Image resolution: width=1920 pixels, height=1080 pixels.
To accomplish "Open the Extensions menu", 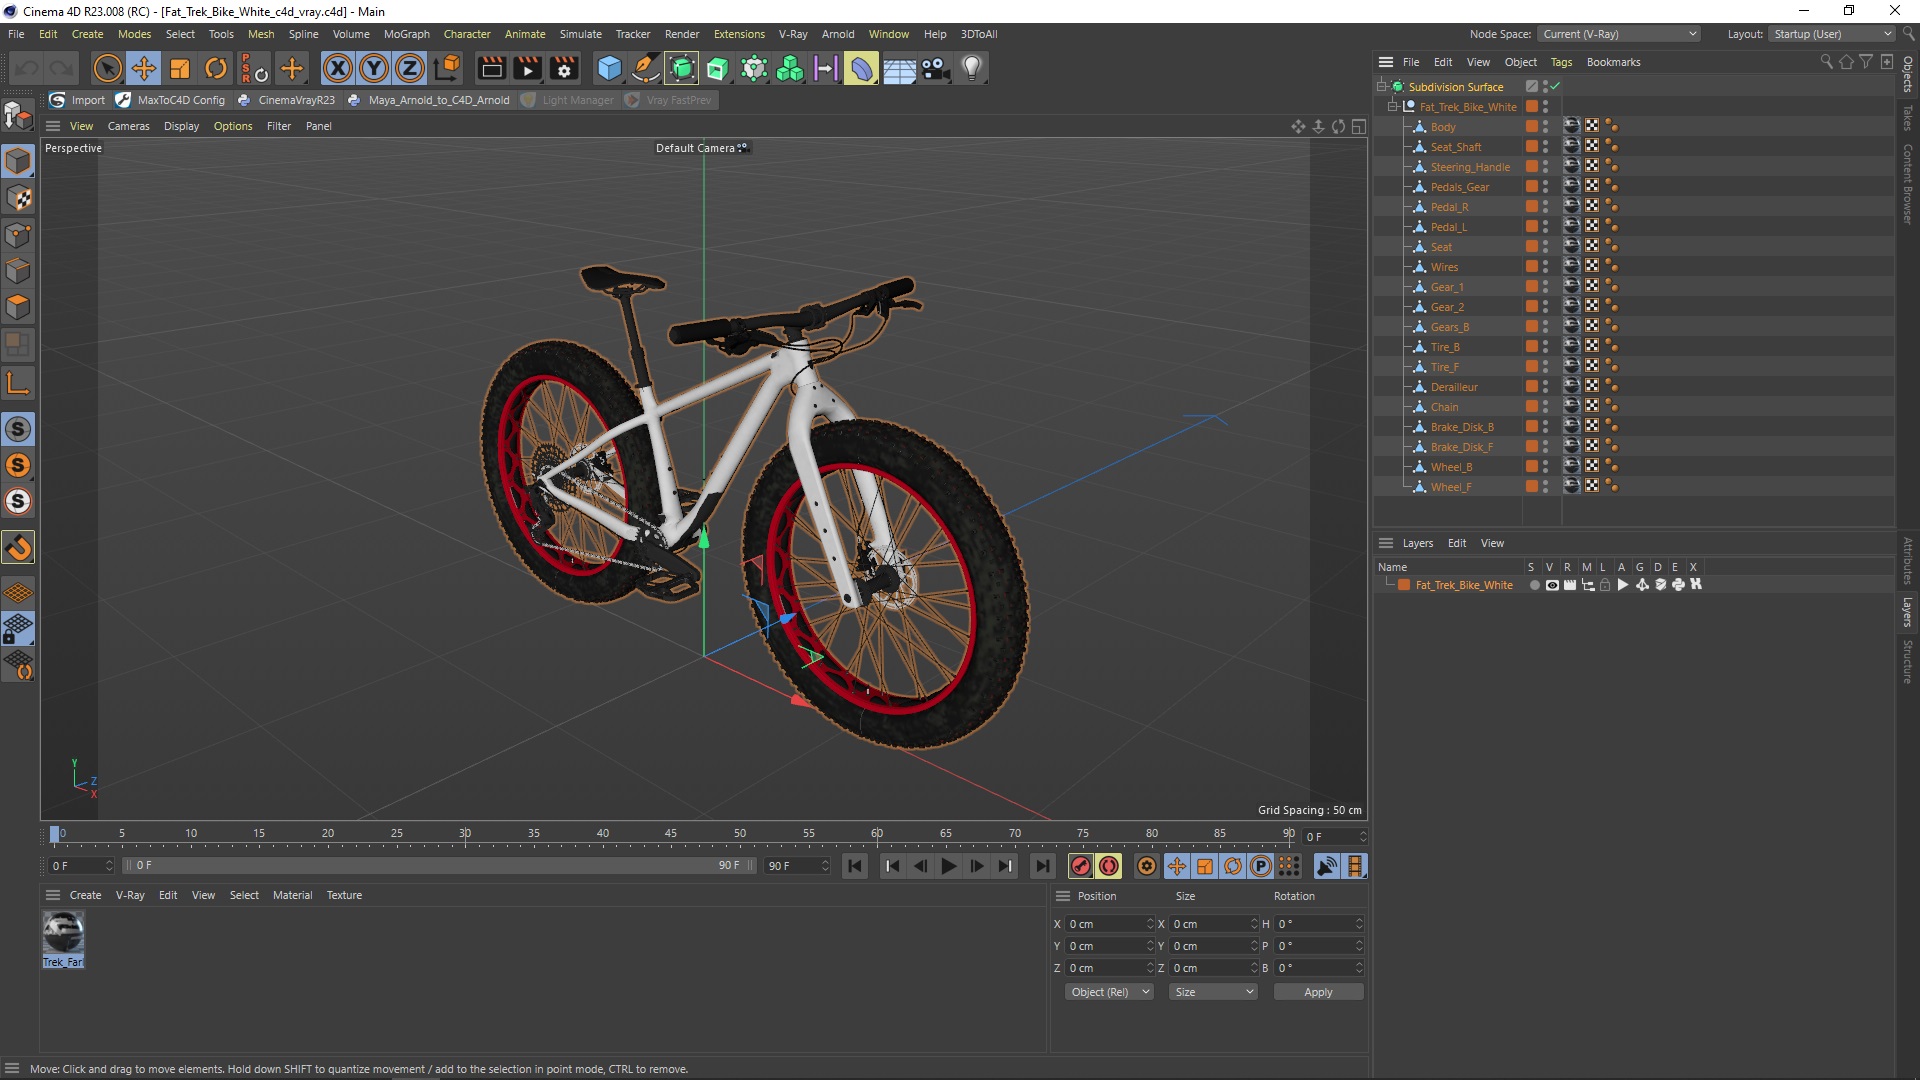I will tap(737, 33).
